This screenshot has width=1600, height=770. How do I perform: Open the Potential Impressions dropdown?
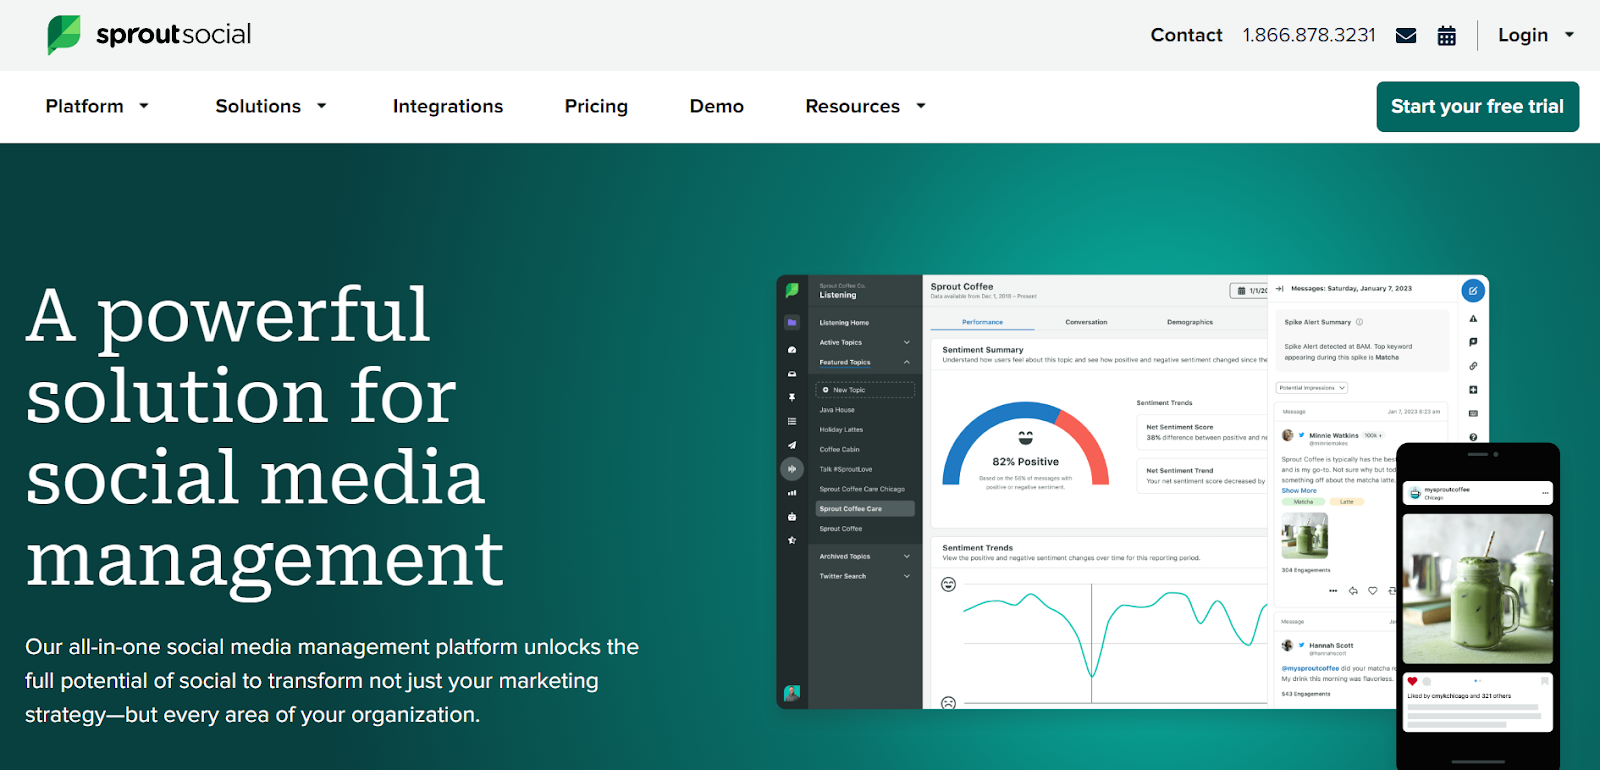click(x=1312, y=388)
